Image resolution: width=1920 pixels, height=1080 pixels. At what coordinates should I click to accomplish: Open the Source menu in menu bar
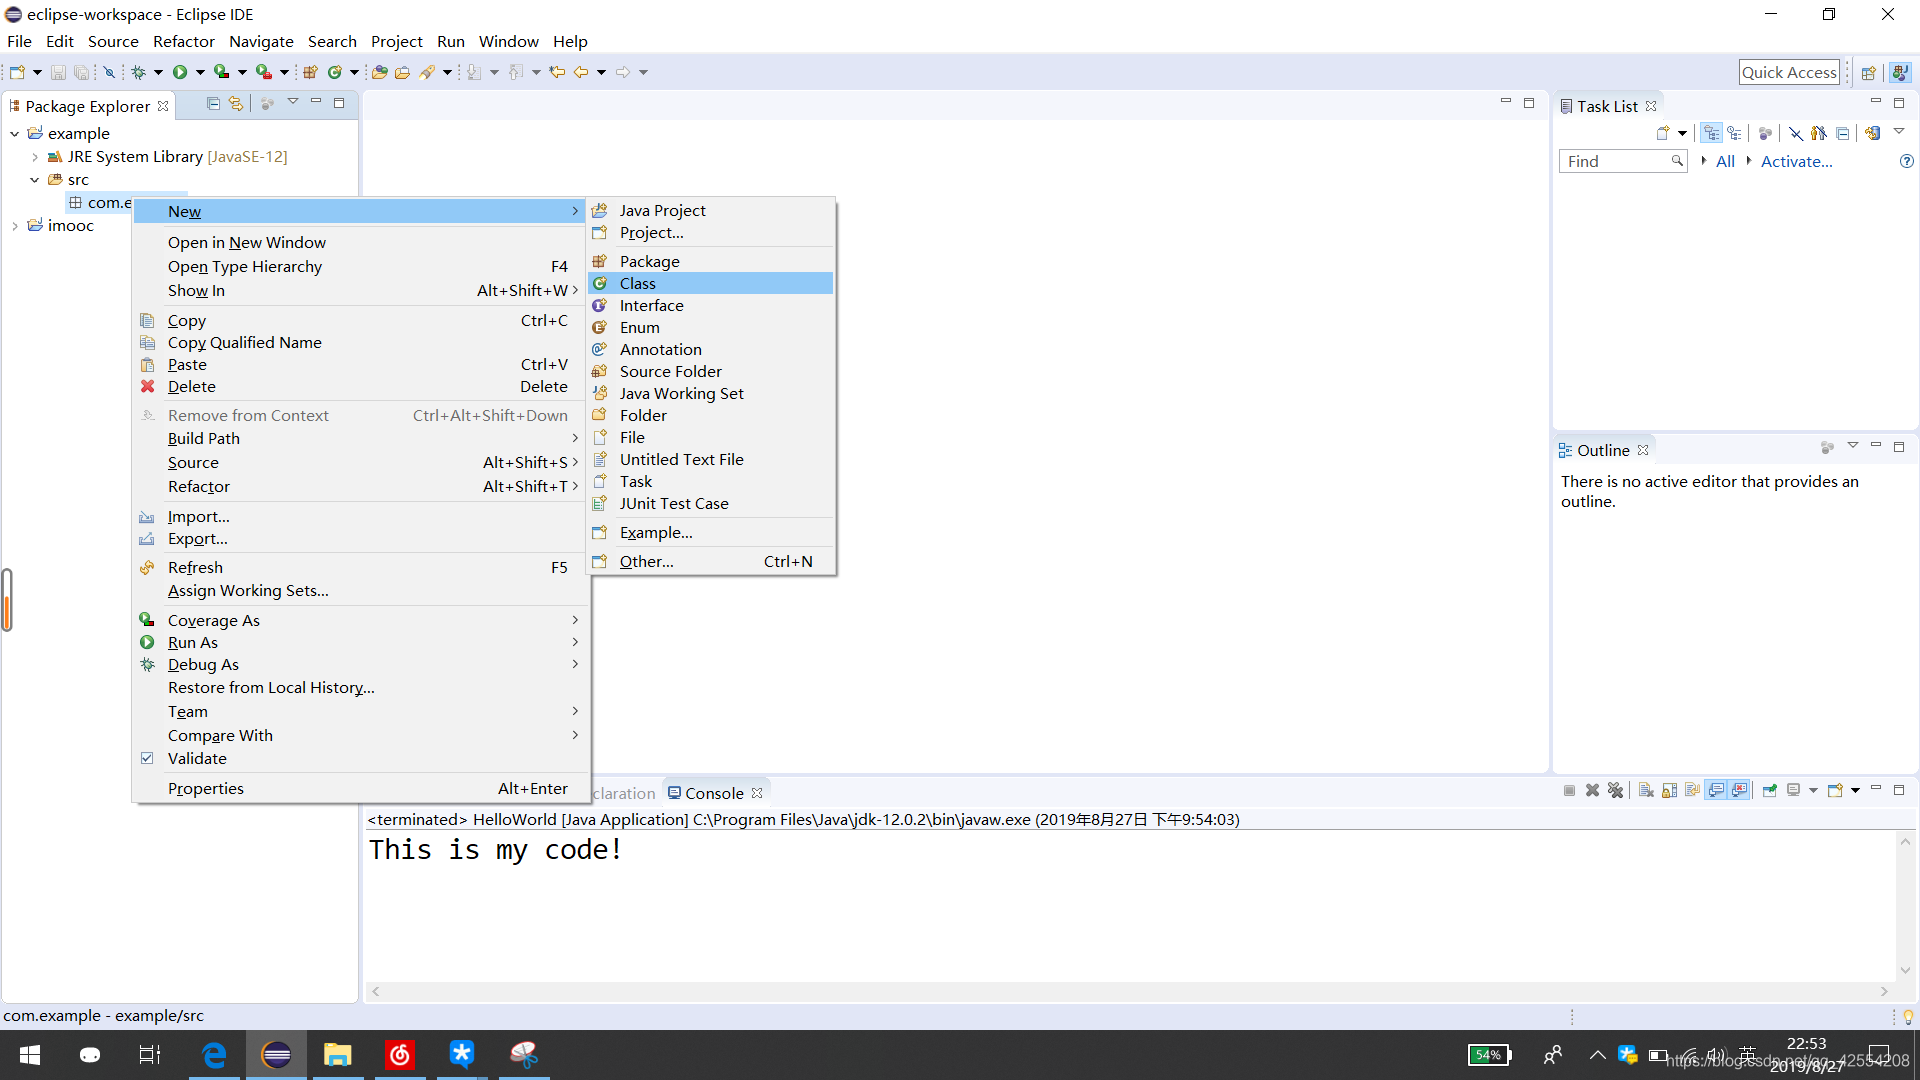coord(113,41)
